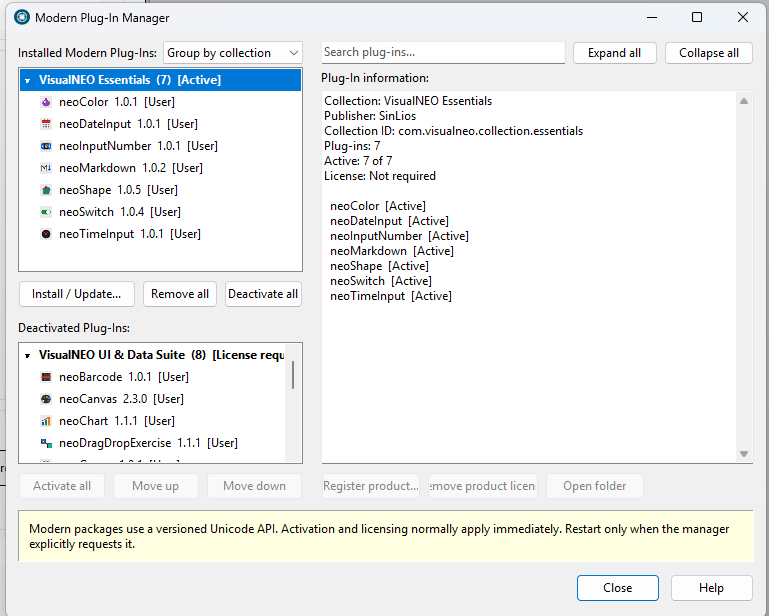Viewport: 769px width, 616px height.
Task: Click the Remove all button
Action: (180, 294)
